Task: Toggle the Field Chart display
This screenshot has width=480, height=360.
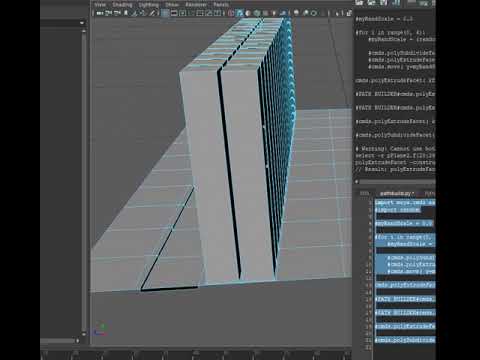Action: click(x=200, y=13)
